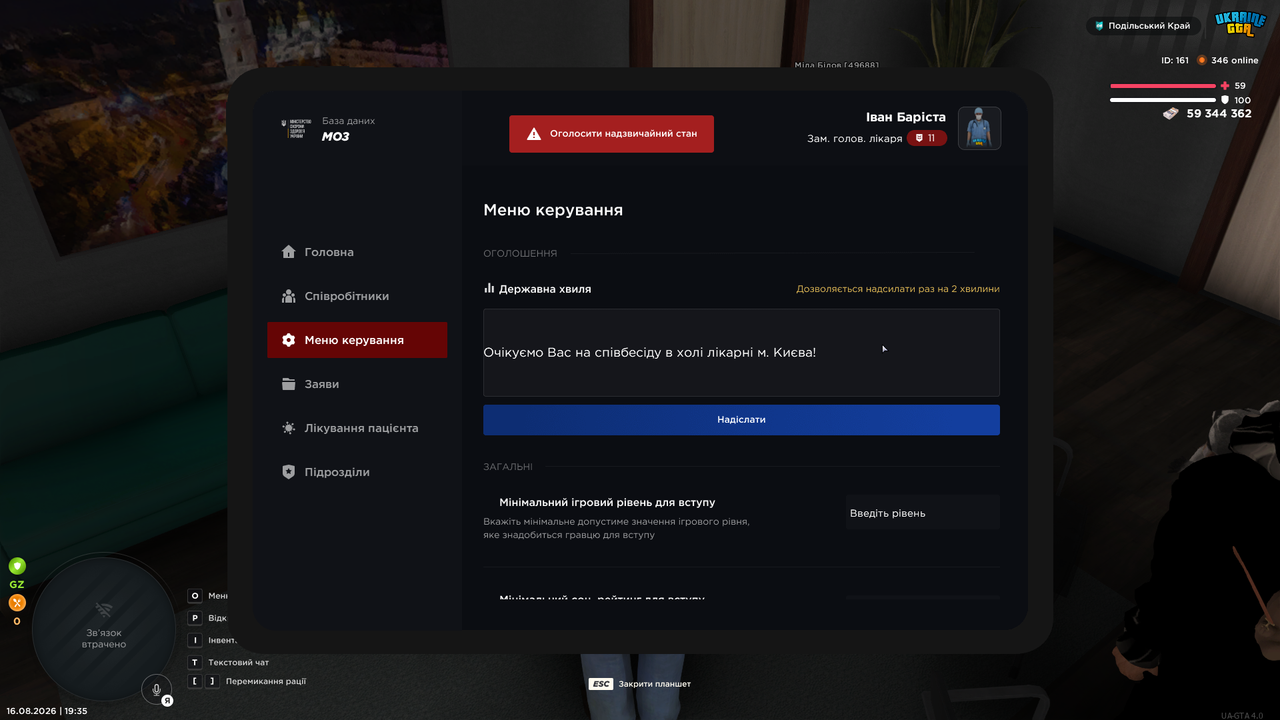The height and width of the screenshot is (720, 1280).
Task: Click Оголосити надзвичайний стан button
Action: tap(611, 134)
